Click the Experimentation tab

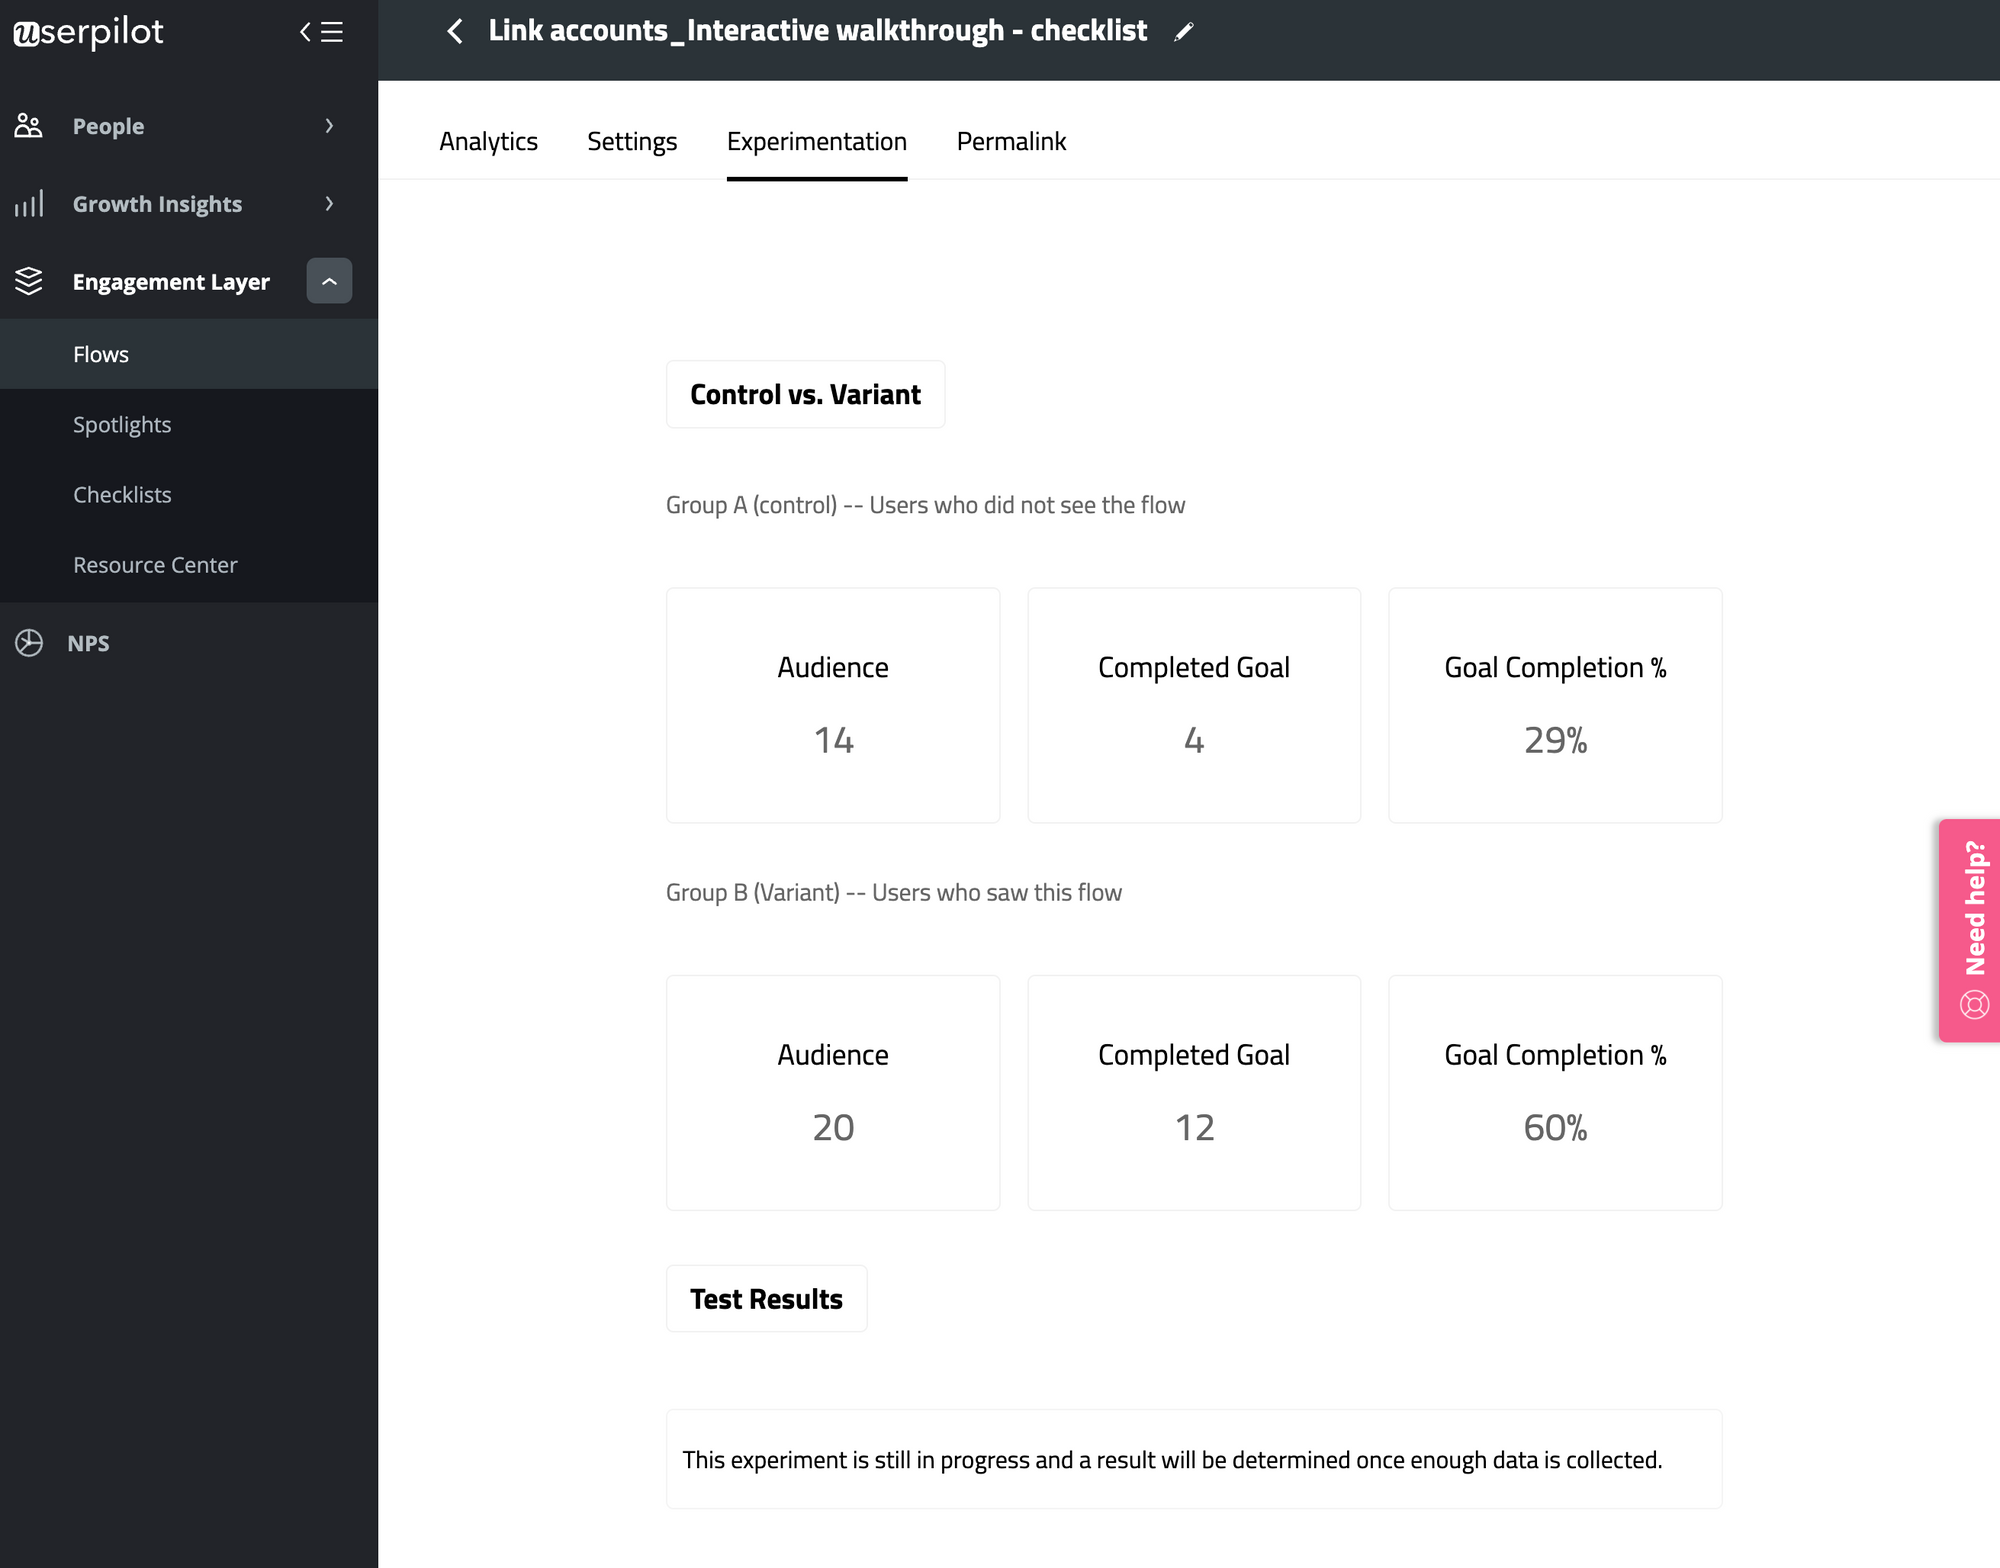point(818,141)
